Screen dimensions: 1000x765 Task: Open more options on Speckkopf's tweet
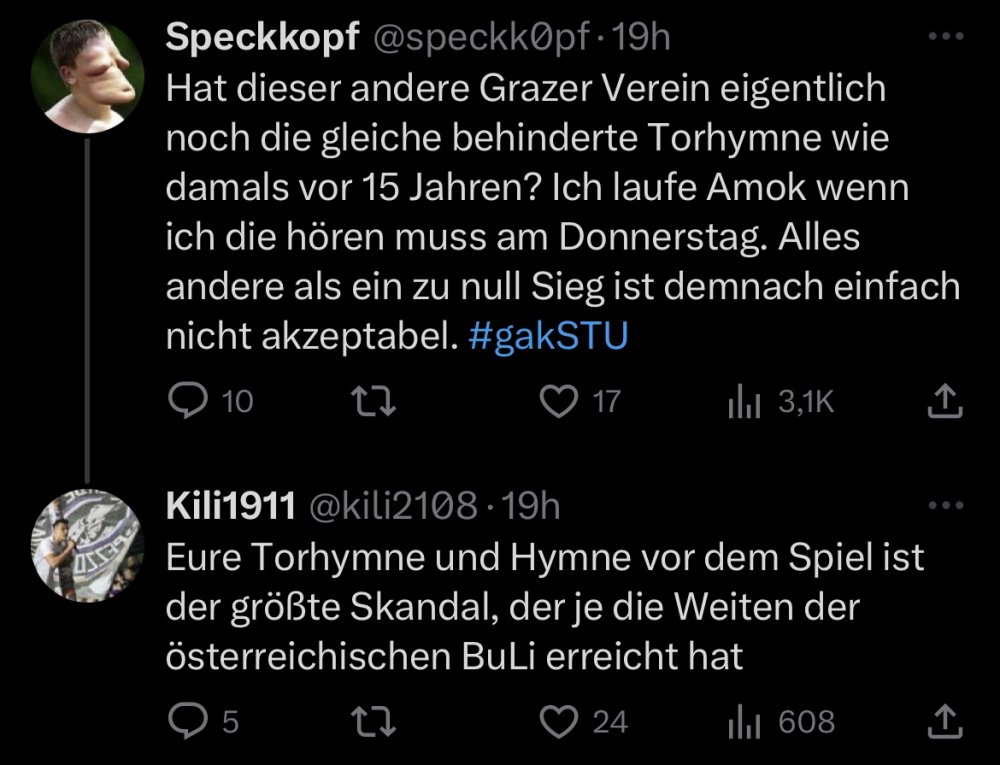click(943, 36)
